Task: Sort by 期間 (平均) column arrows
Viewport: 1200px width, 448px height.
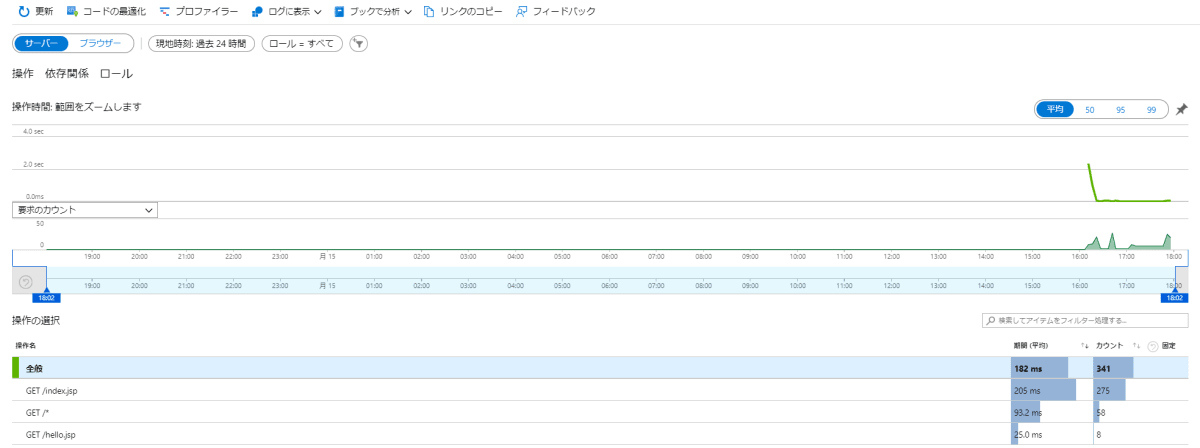Action: pos(1084,345)
